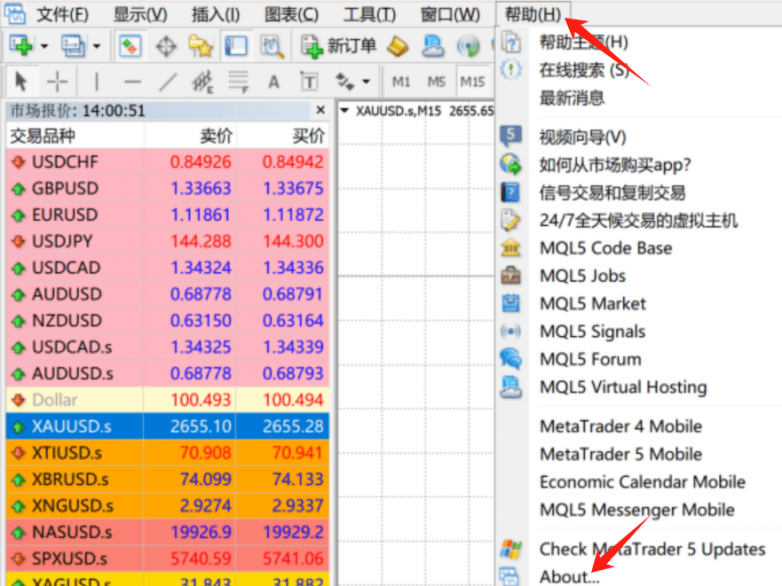Select the EURUSD symbol row
This screenshot has width=782, height=586.
[168, 215]
